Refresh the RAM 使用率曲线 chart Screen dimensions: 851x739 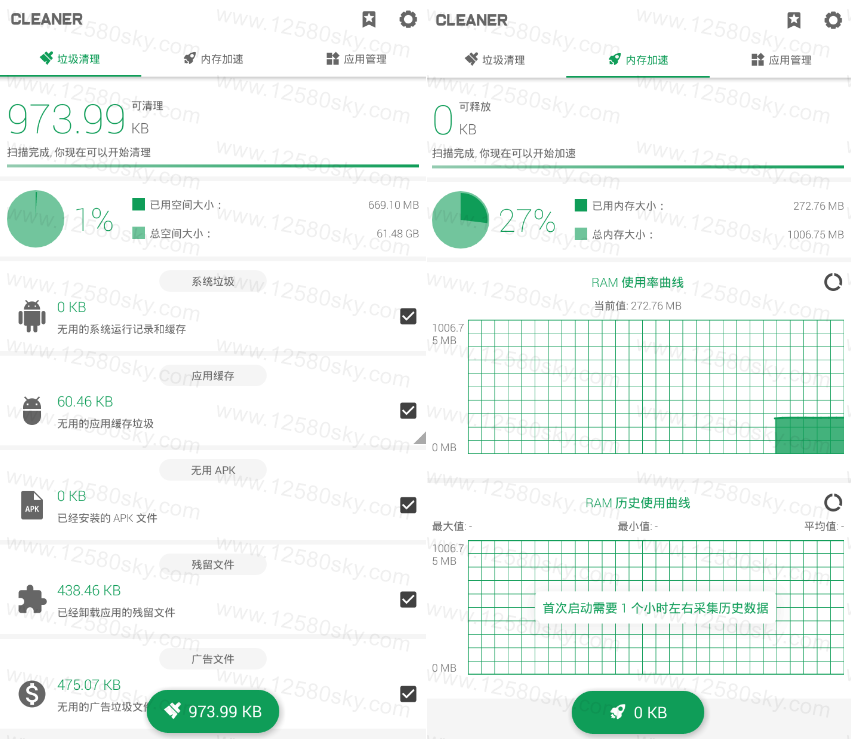[x=832, y=282]
